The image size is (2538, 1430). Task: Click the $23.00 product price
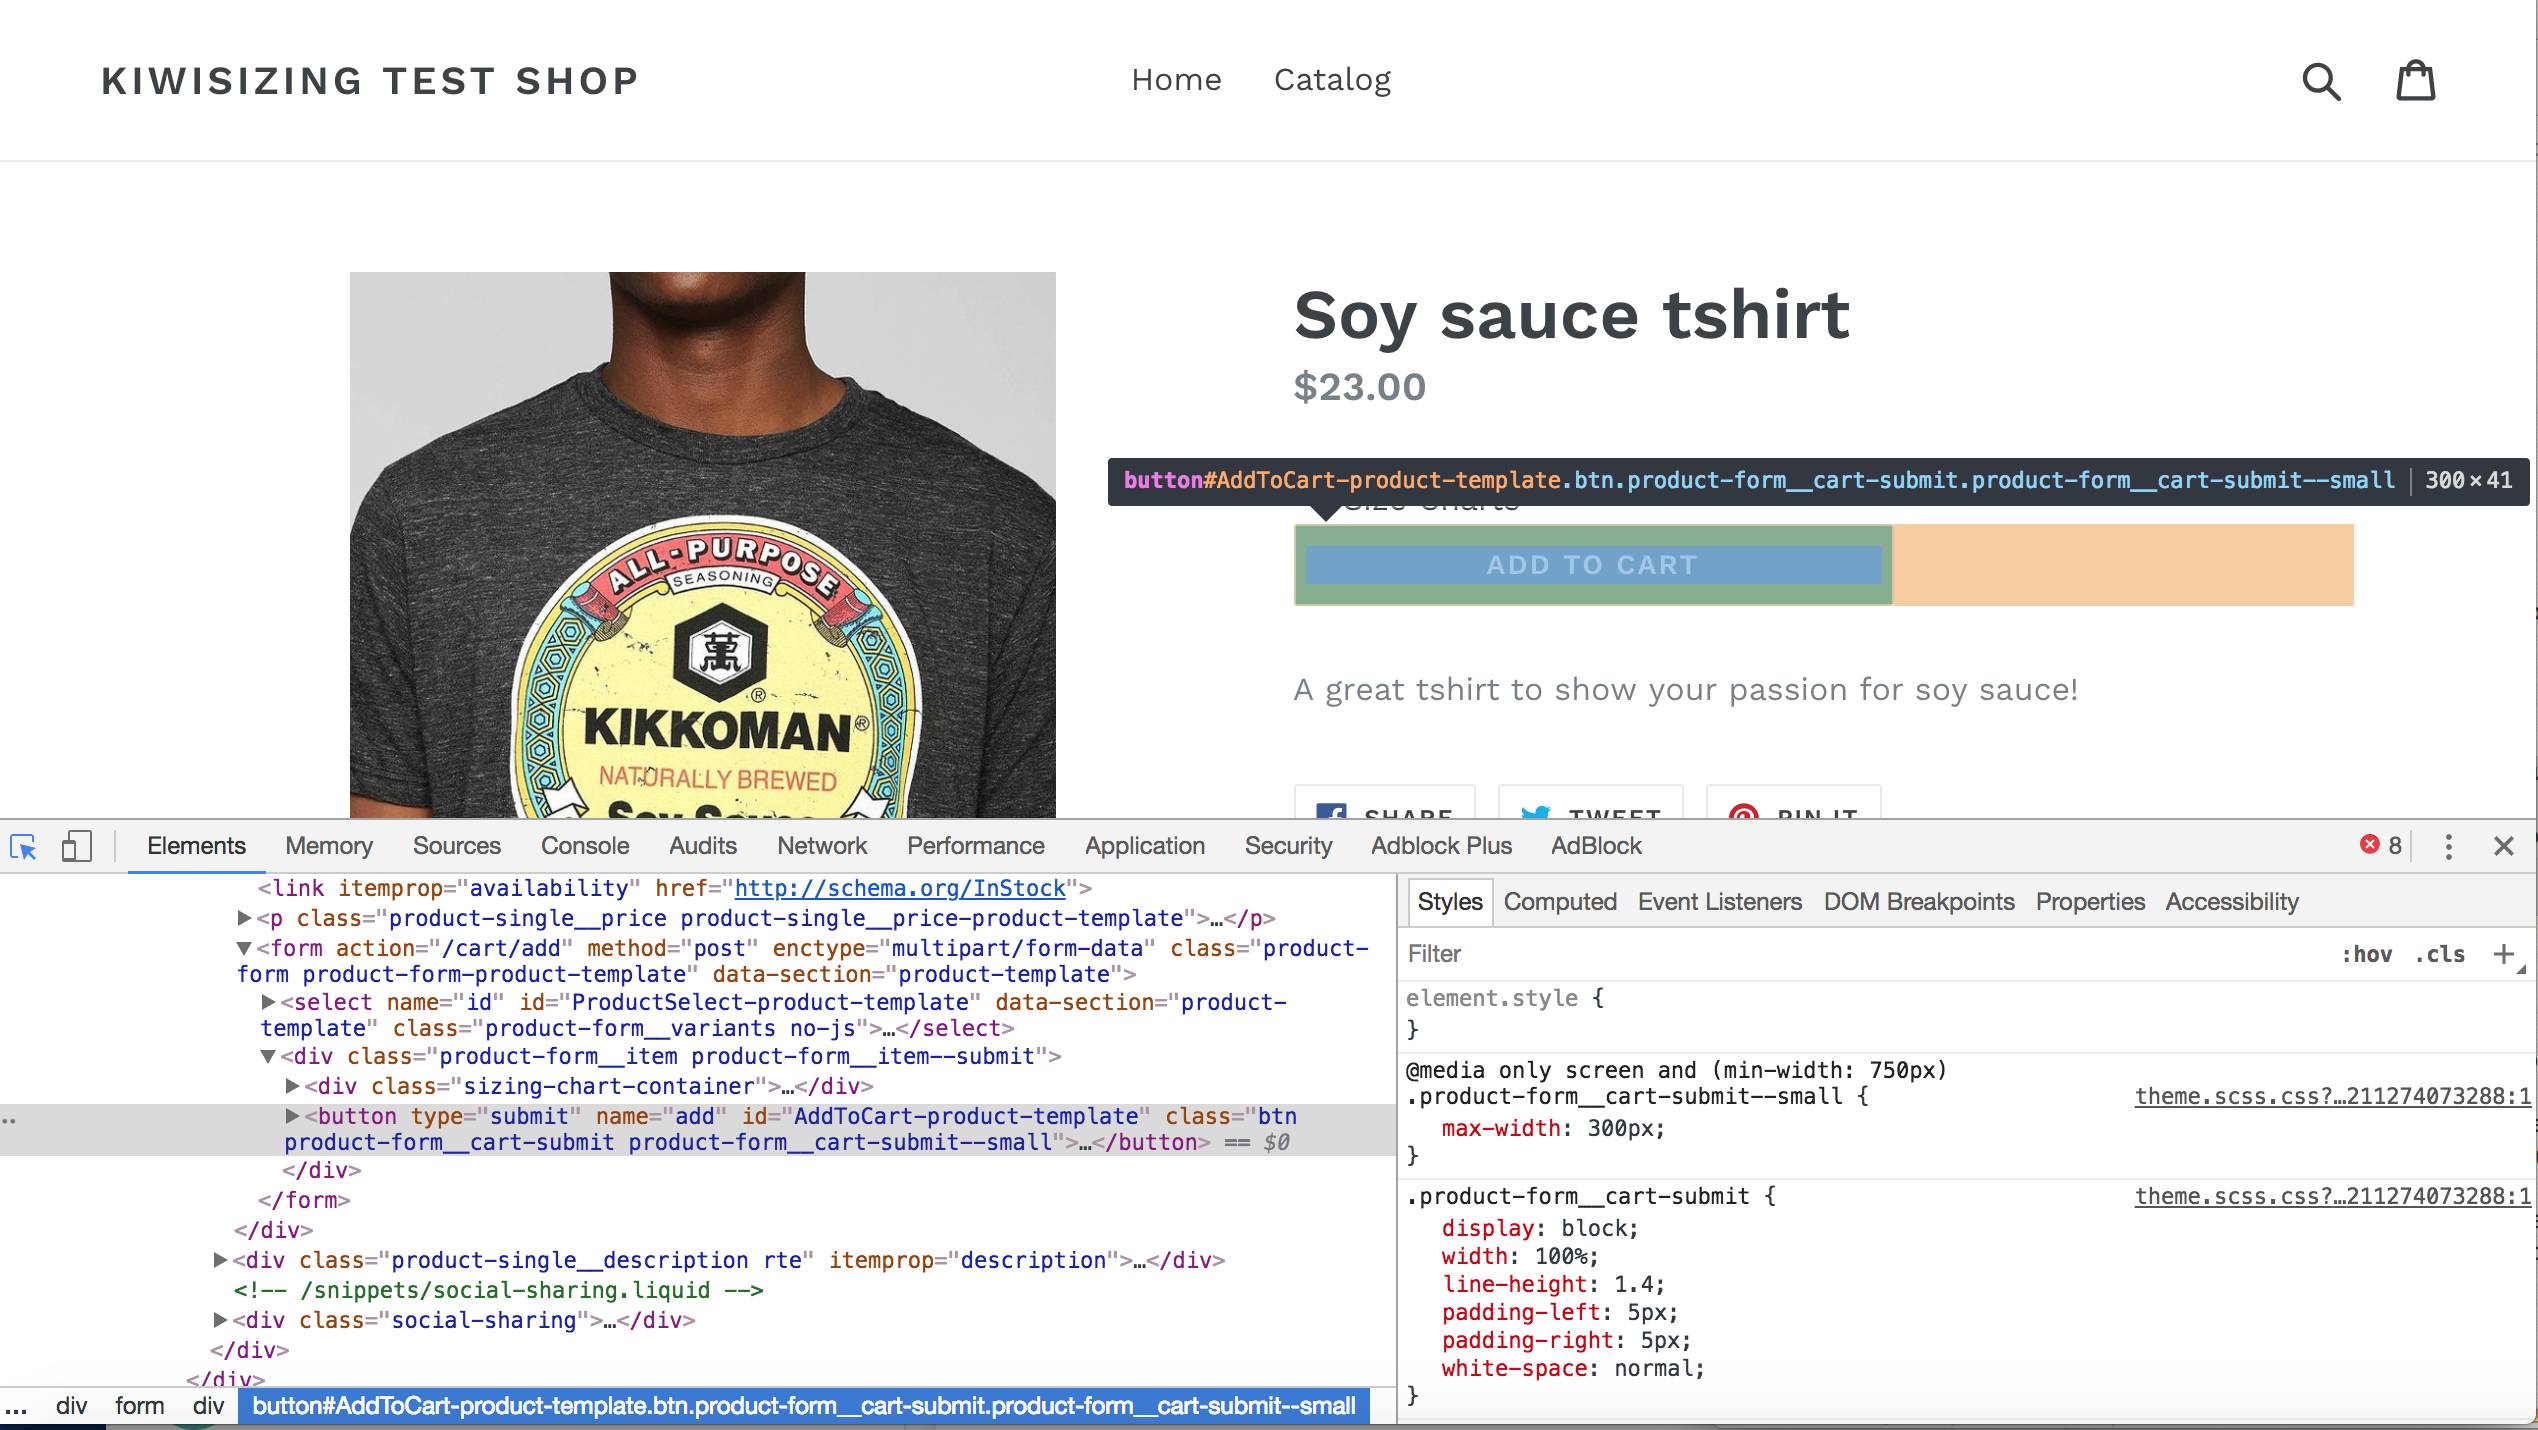coord(1359,387)
